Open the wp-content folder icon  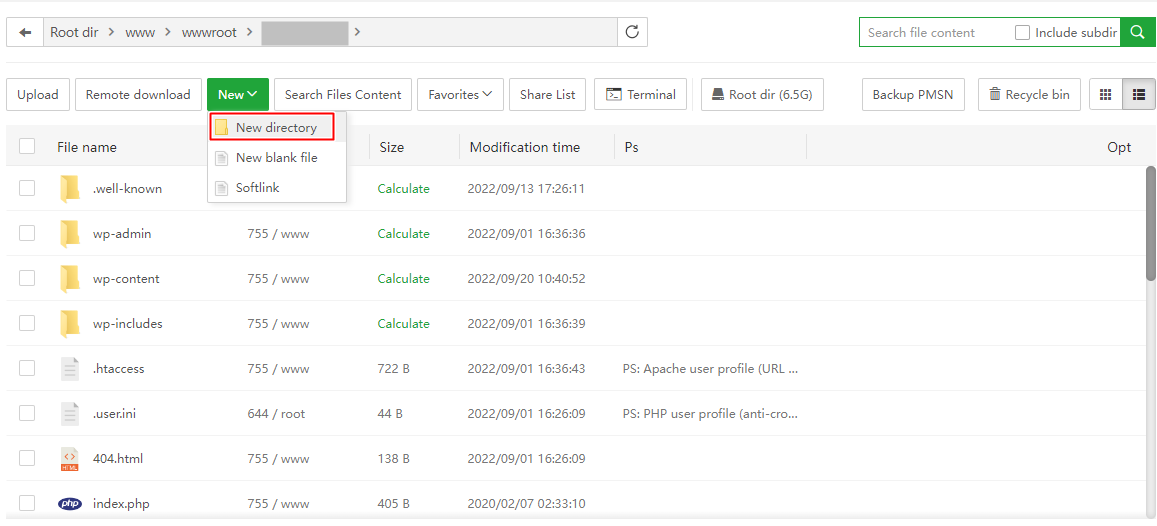point(69,279)
